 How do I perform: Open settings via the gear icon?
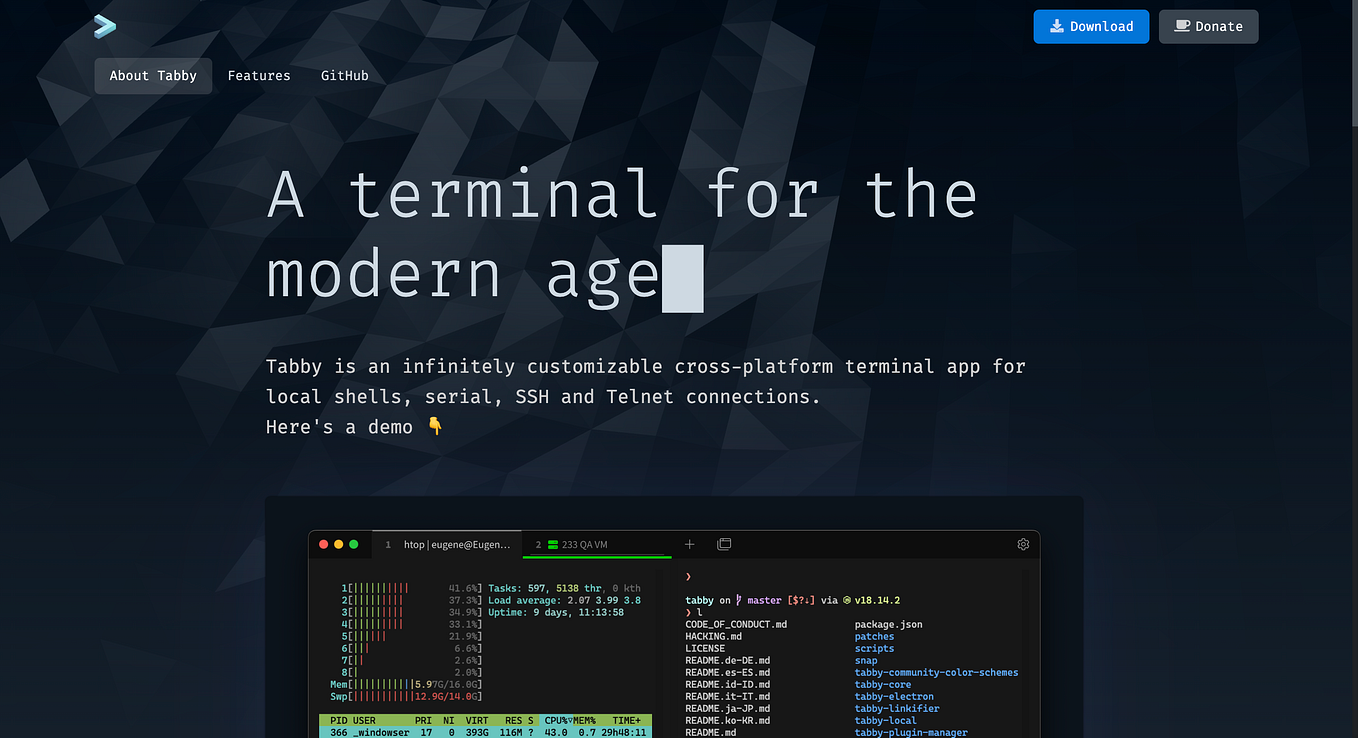[x=1023, y=544]
